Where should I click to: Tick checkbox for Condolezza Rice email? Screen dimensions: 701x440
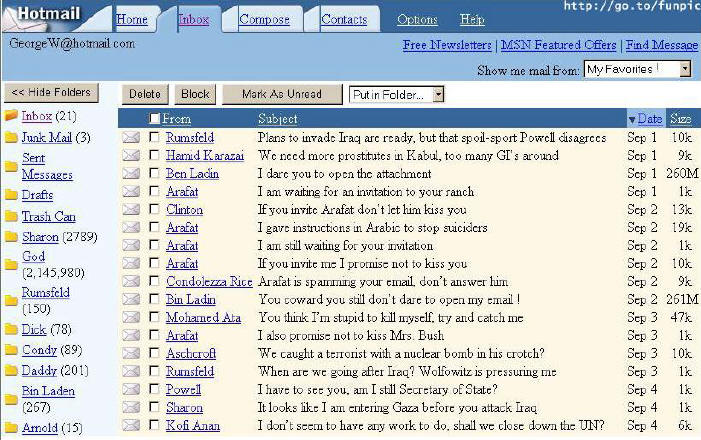[x=154, y=281]
